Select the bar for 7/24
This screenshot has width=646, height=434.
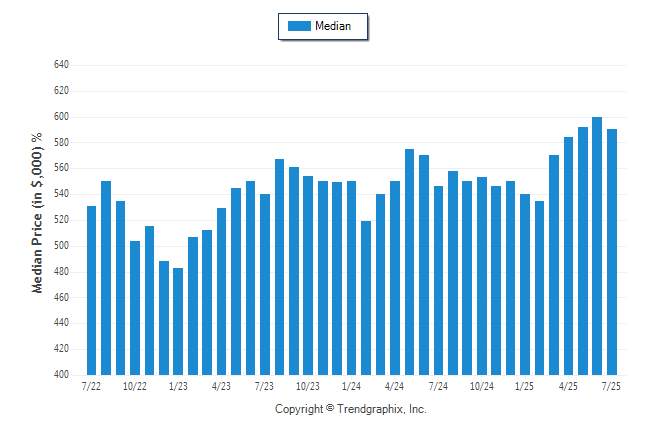click(x=438, y=281)
